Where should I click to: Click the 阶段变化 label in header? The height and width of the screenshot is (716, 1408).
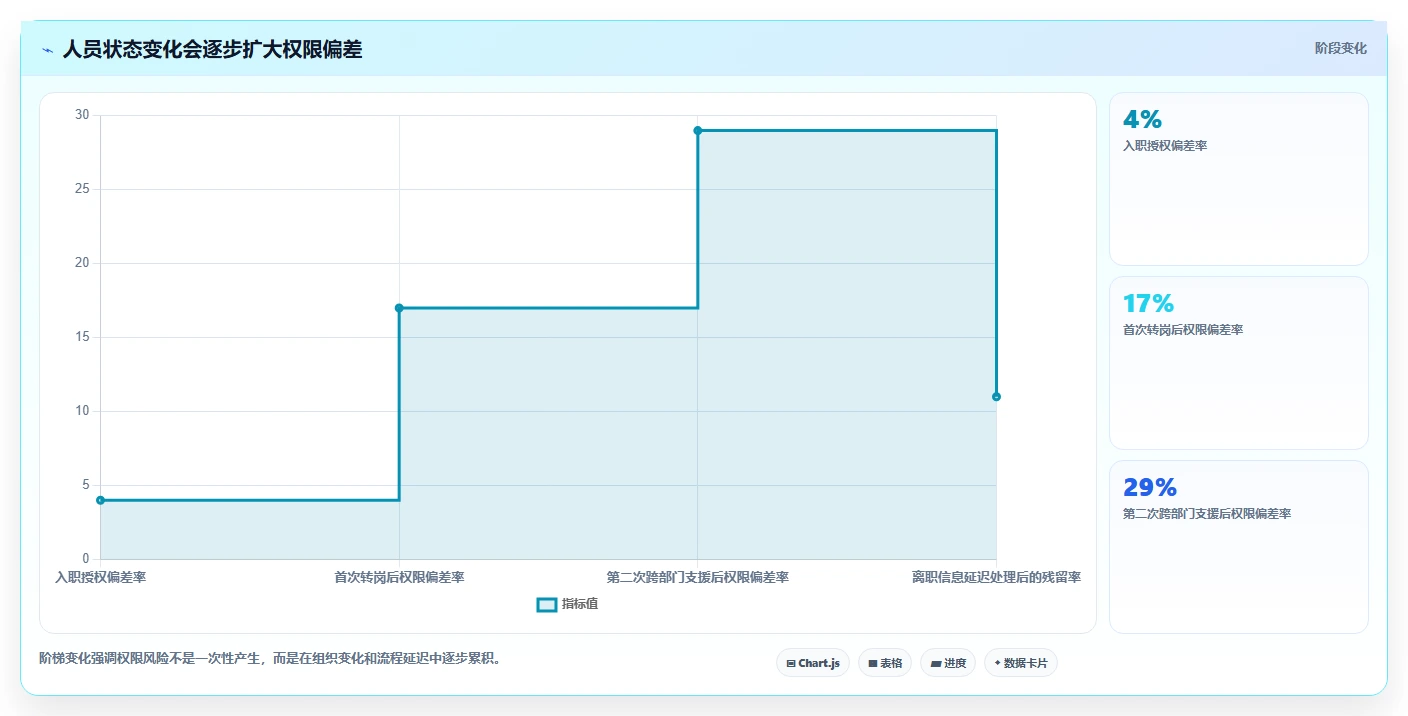(1340, 48)
